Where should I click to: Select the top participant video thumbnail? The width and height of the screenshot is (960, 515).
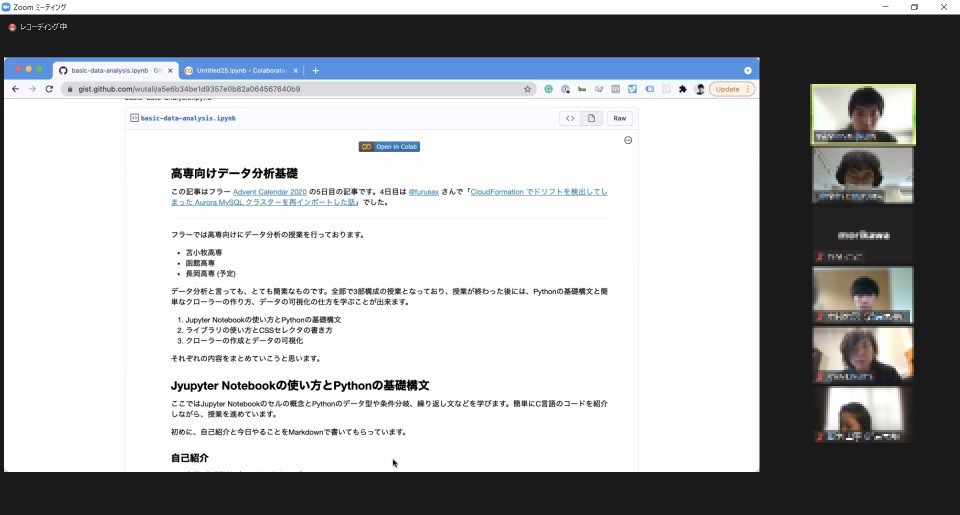[862, 114]
